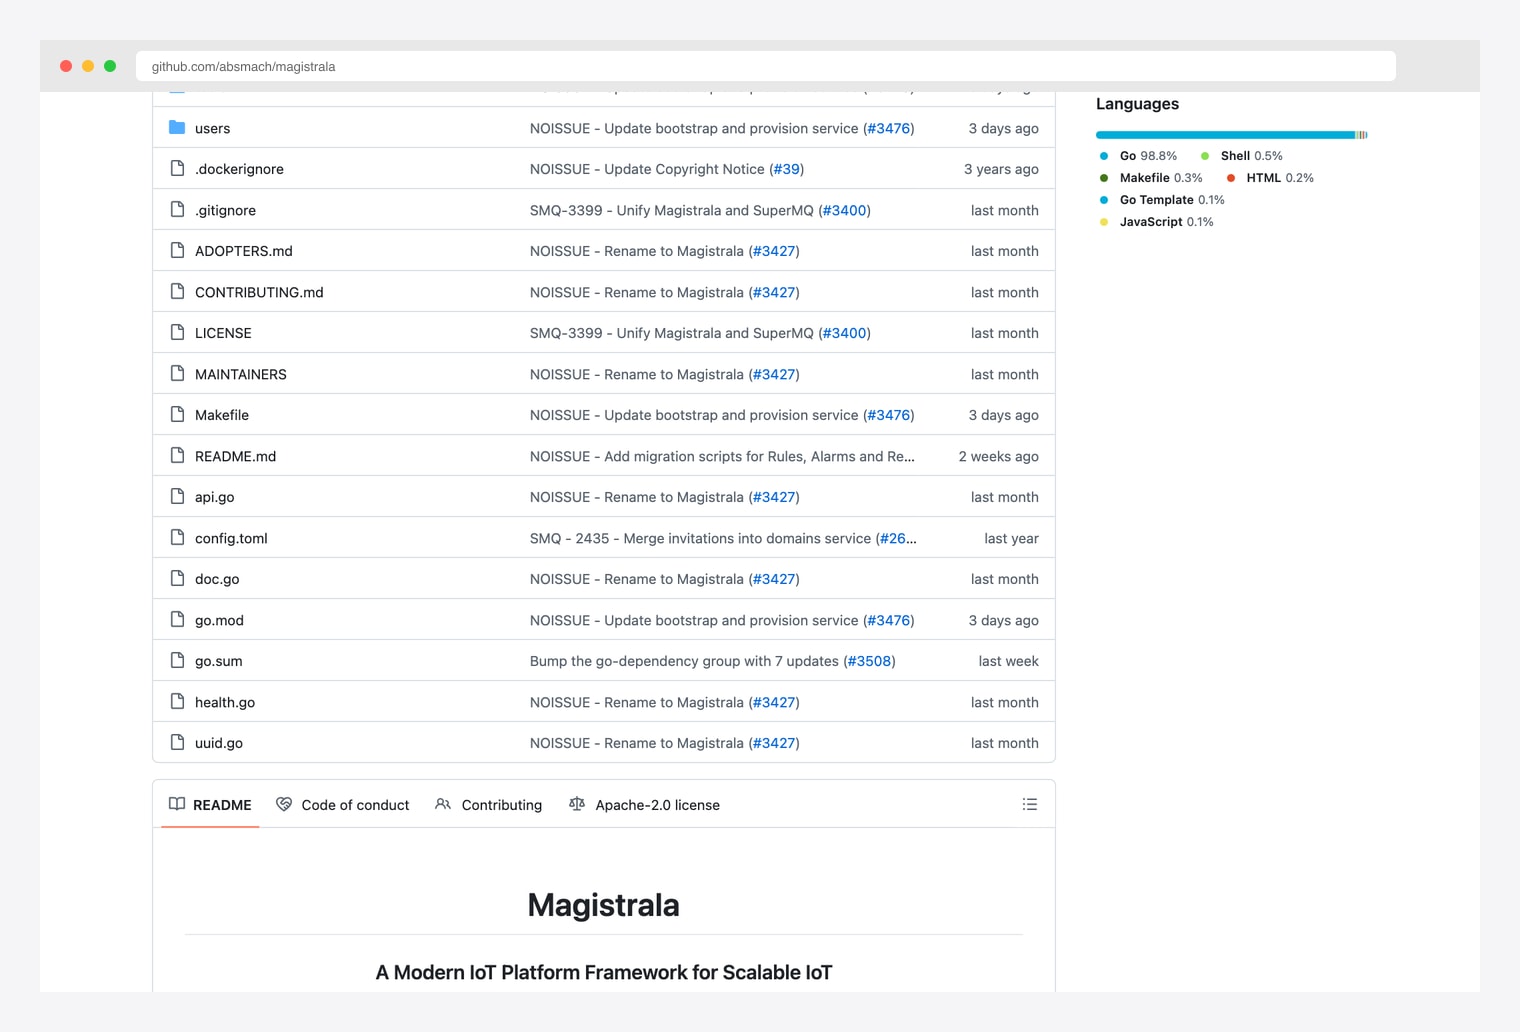The image size is (1520, 1032).
Task: Open the go.mod file
Action: [219, 620]
